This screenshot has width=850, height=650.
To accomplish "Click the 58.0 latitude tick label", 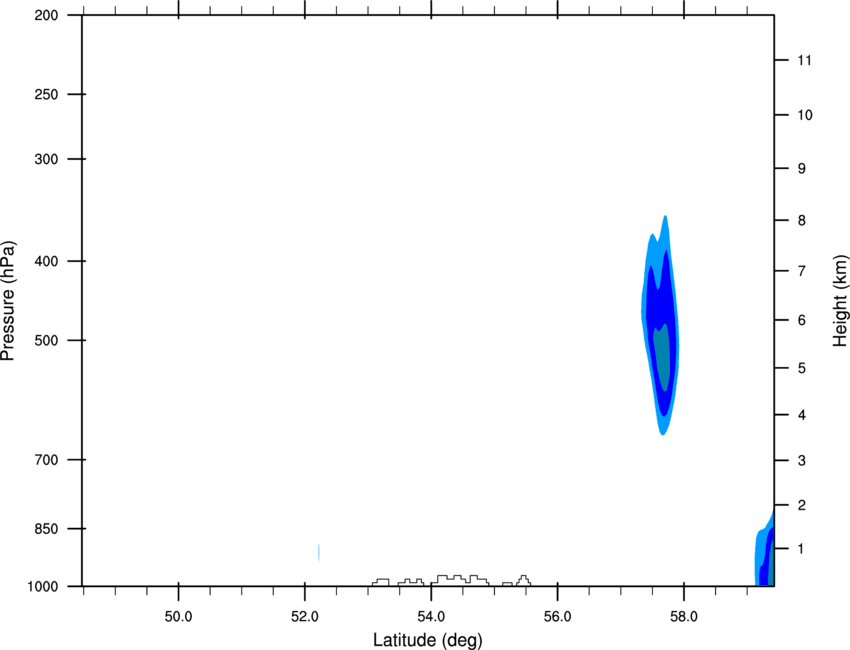I will coord(684,617).
